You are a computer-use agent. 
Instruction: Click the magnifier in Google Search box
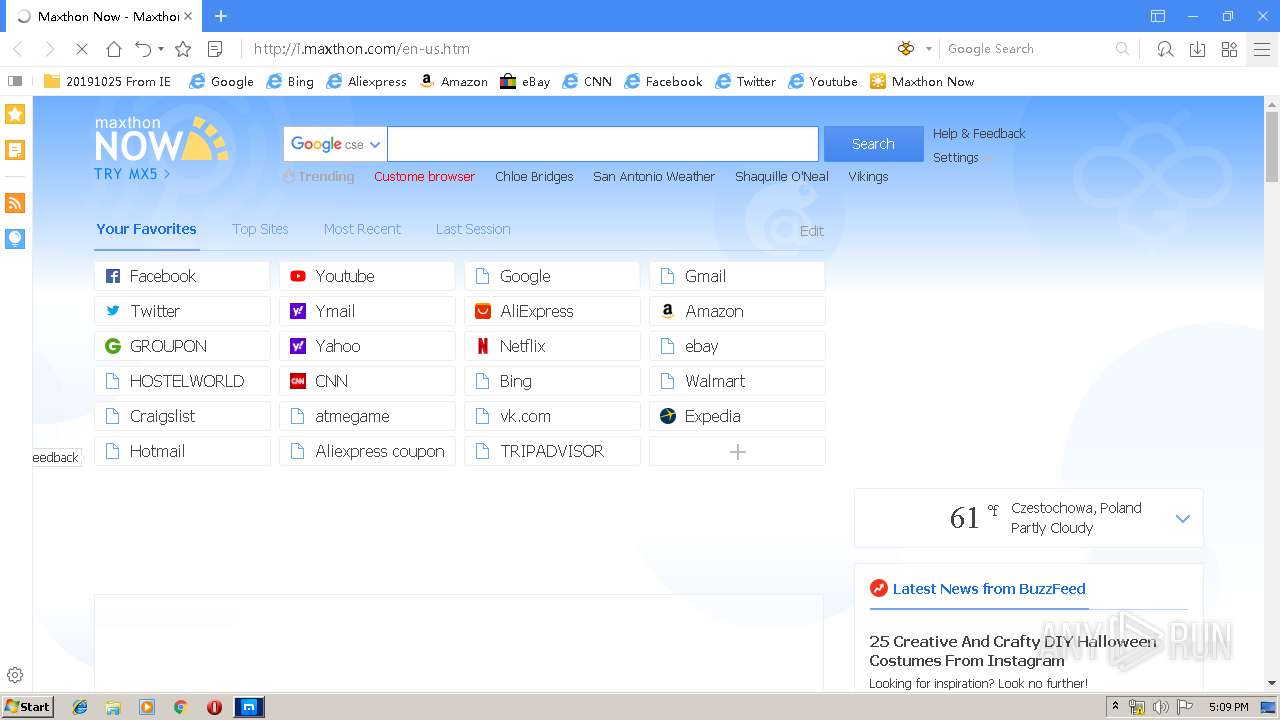(x=1122, y=49)
